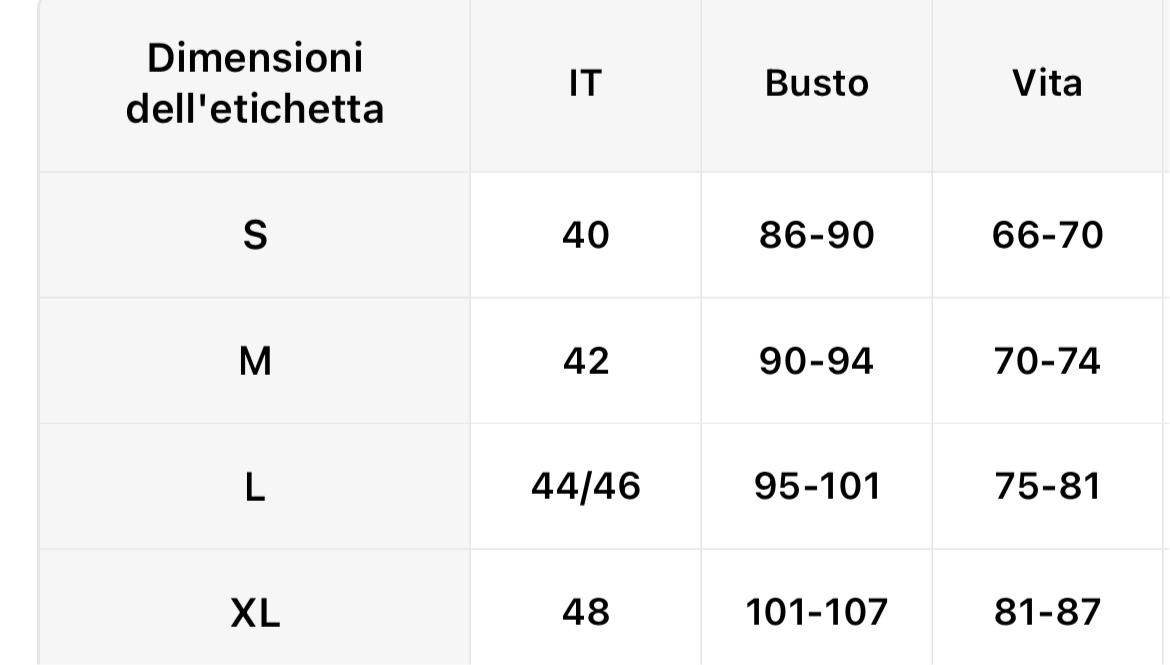1170x665 pixels.
Task: Click Busto measurement 90-94
Action: pos(816,361)
